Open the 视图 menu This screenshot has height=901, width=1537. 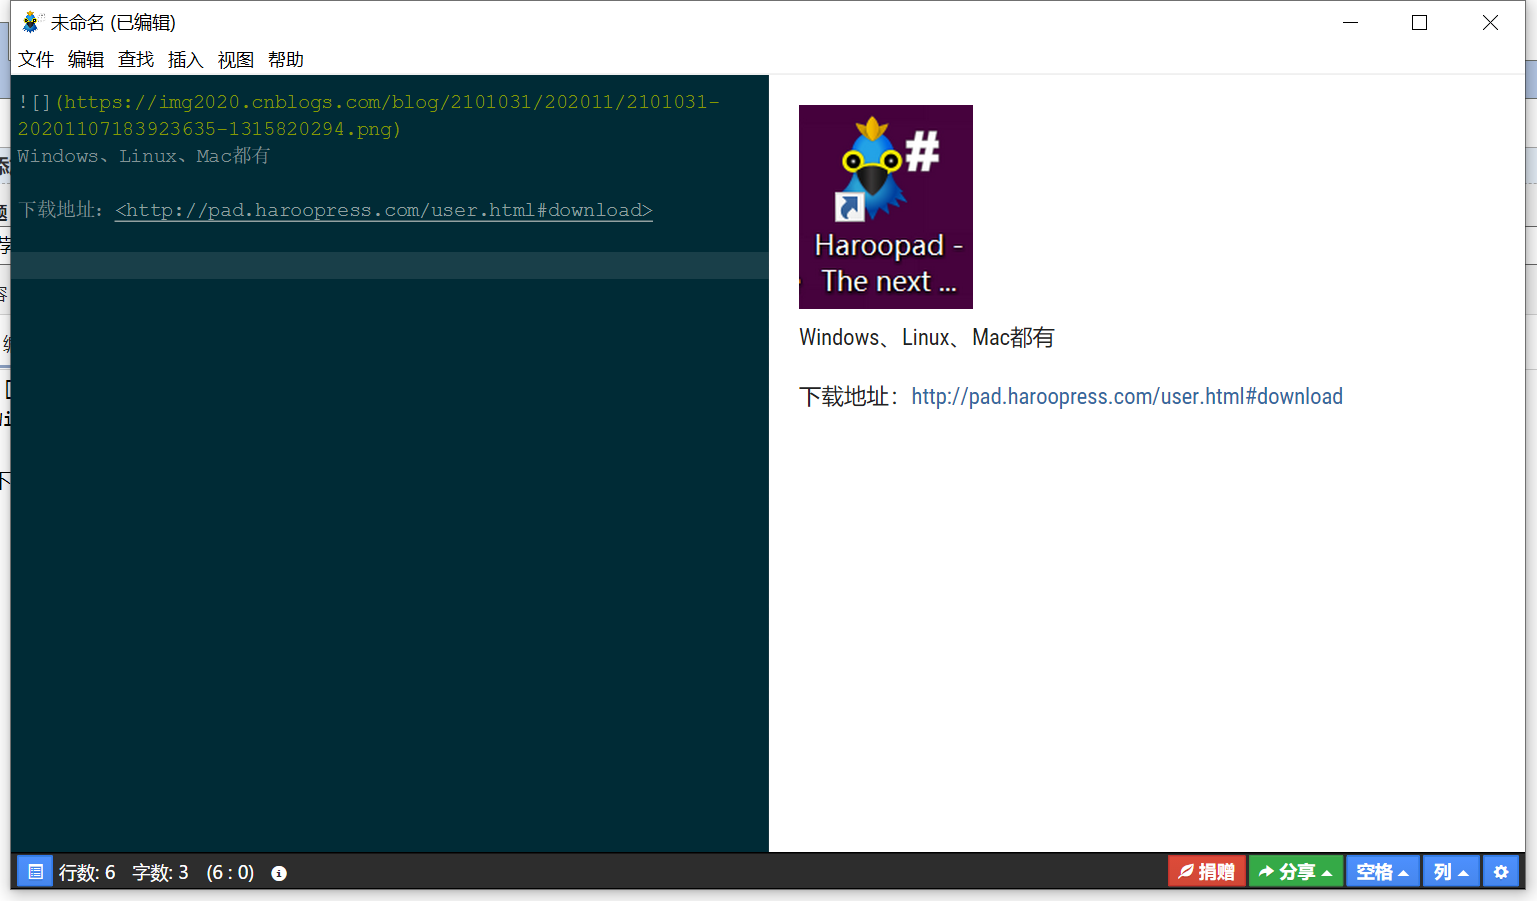[236, 60]
